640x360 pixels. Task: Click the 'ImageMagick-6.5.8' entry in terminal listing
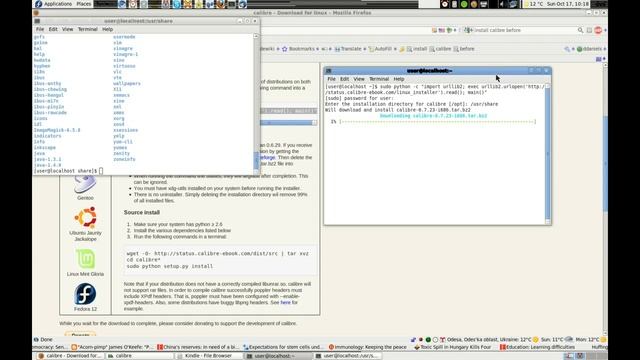coord(57,130)
